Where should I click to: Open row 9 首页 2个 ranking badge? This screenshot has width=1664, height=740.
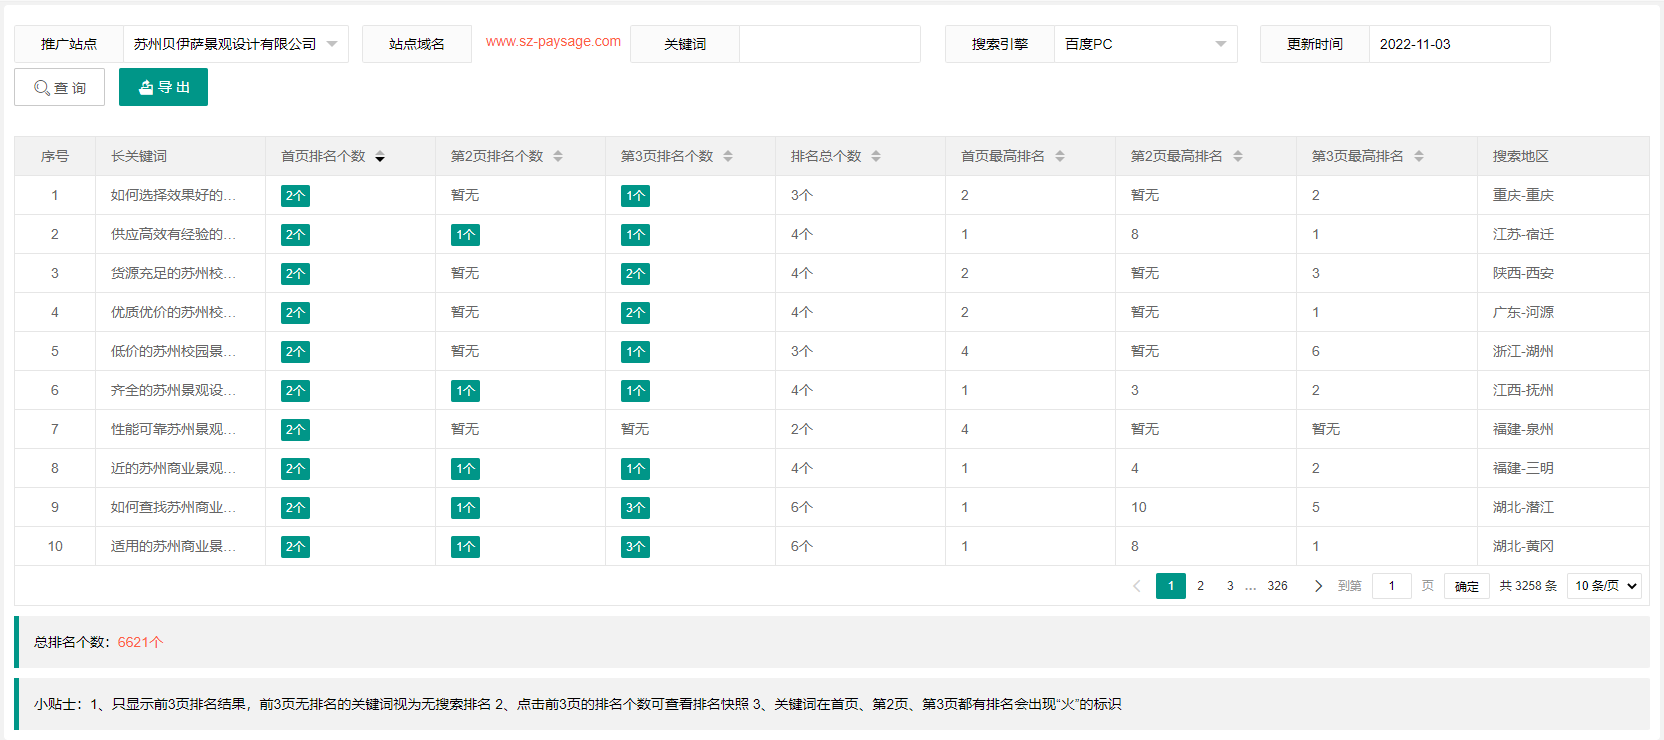click(x=295, y=508)
